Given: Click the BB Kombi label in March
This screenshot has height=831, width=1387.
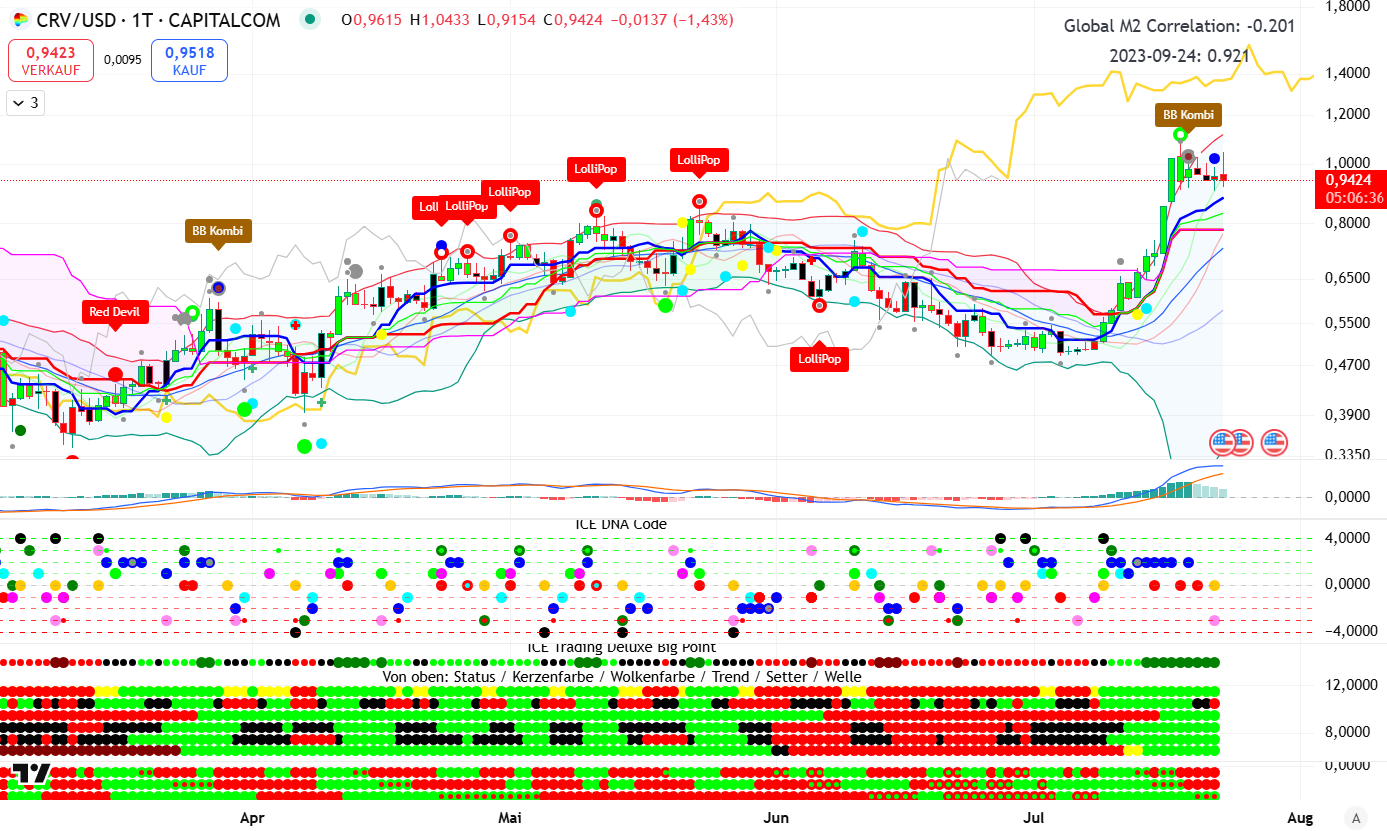Looking at the screenshot, I should 218,231.
